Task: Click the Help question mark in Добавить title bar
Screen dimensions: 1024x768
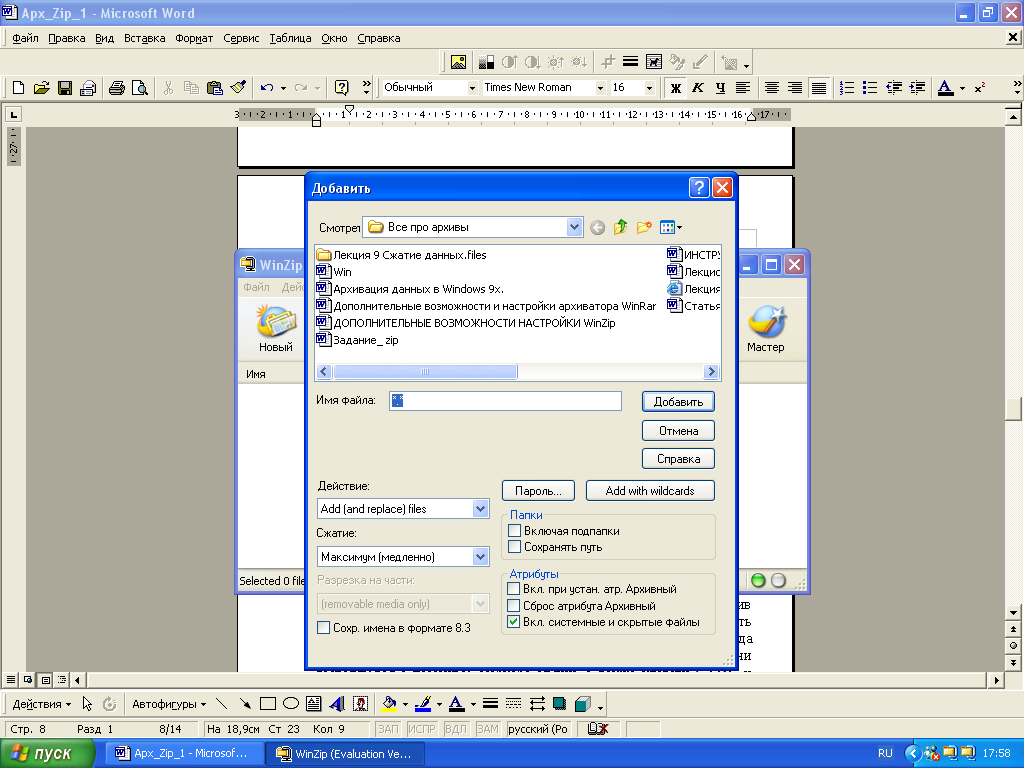Action: pyautogui.click(x=699, y=188)
